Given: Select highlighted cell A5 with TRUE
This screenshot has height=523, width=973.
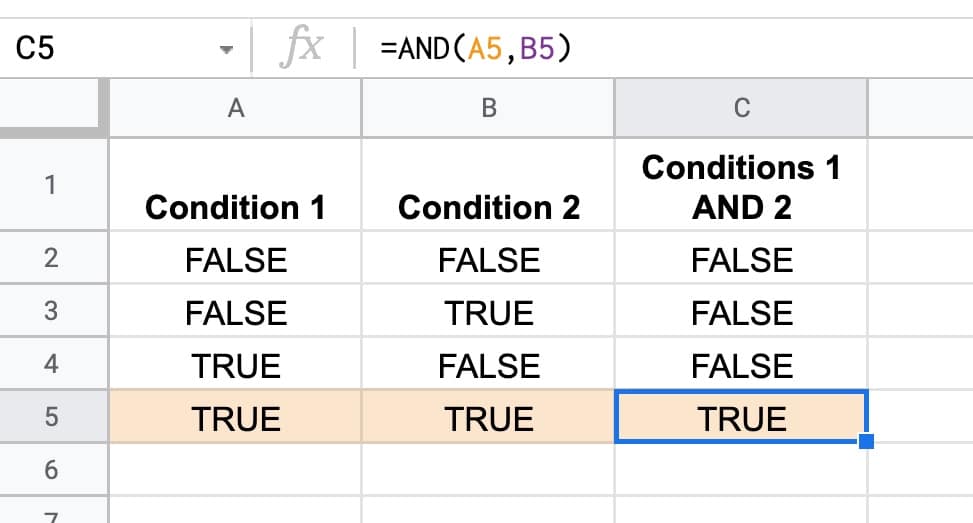Looking at the screenshot, I should [236, 417].
